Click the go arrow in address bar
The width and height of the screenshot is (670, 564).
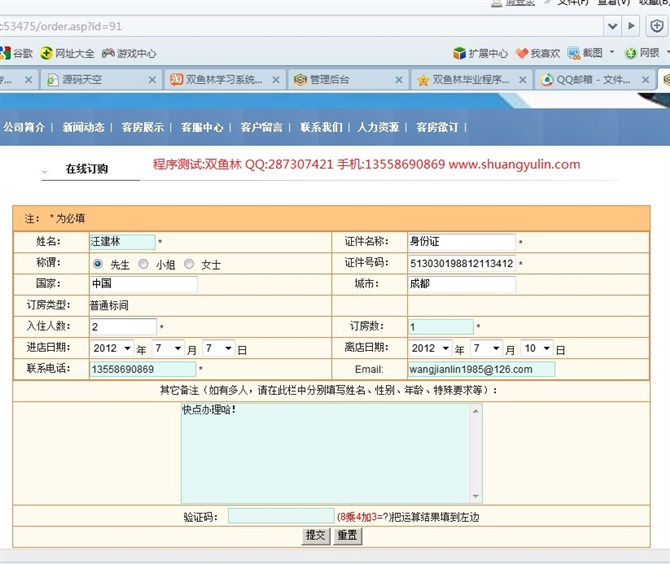pos(632,26)
